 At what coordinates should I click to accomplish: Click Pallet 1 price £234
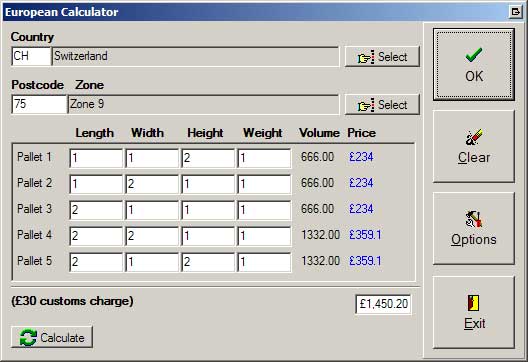click(x=361, y=157)
